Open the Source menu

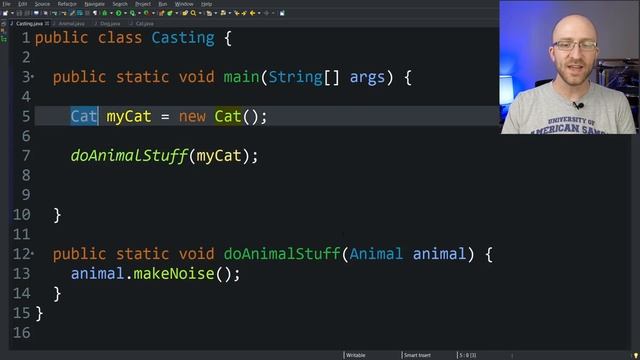pyautogui.click(x=42, y=4)
